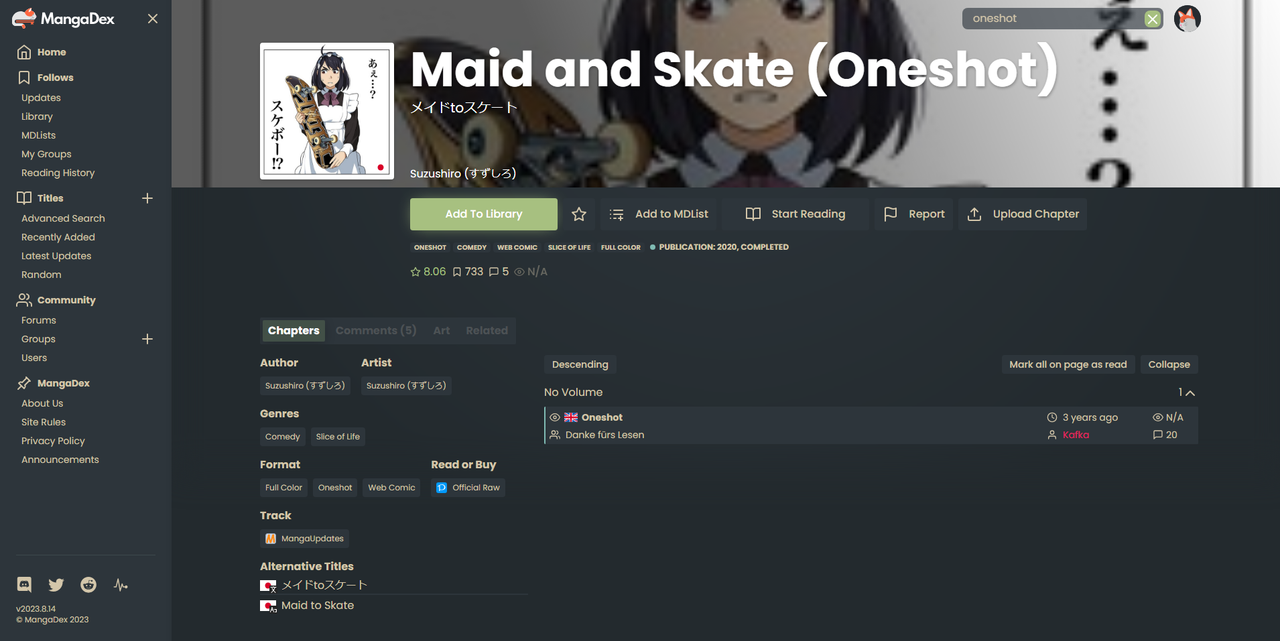Click the plus icon beside Titles
Viewport: 1280px width, 641px height.
[147, 198]
